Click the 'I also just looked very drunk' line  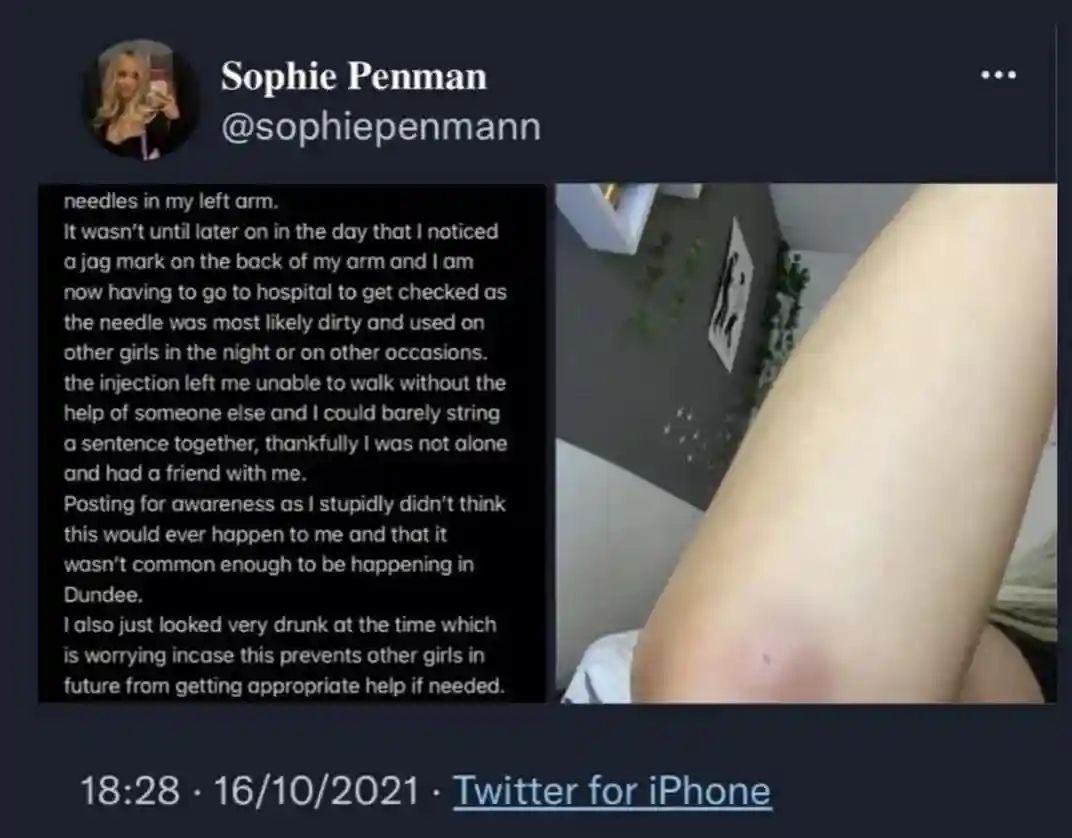pyautogui.click(x=280, y=625)
